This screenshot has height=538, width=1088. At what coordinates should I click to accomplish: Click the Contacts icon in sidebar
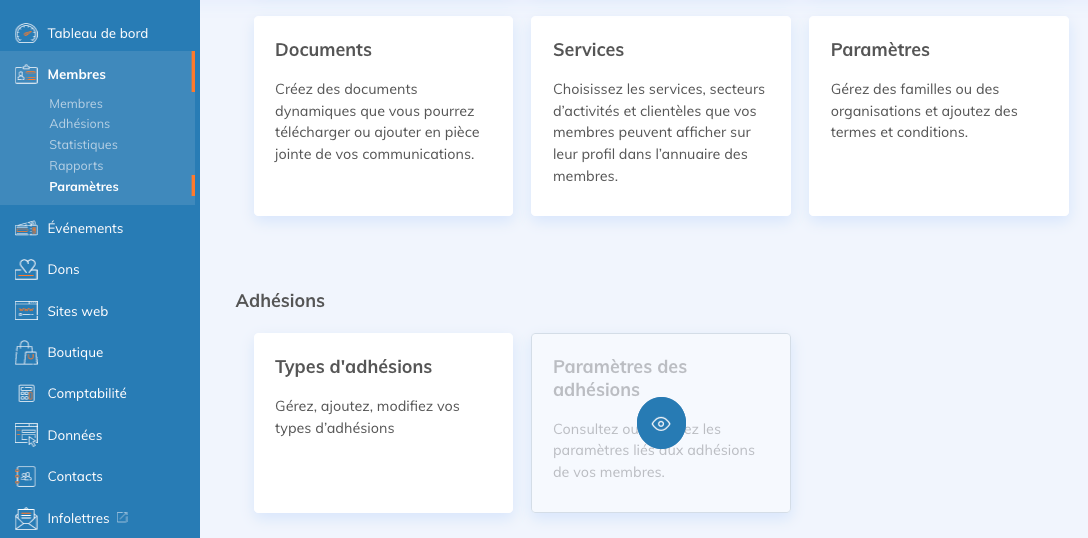(27, 476)
